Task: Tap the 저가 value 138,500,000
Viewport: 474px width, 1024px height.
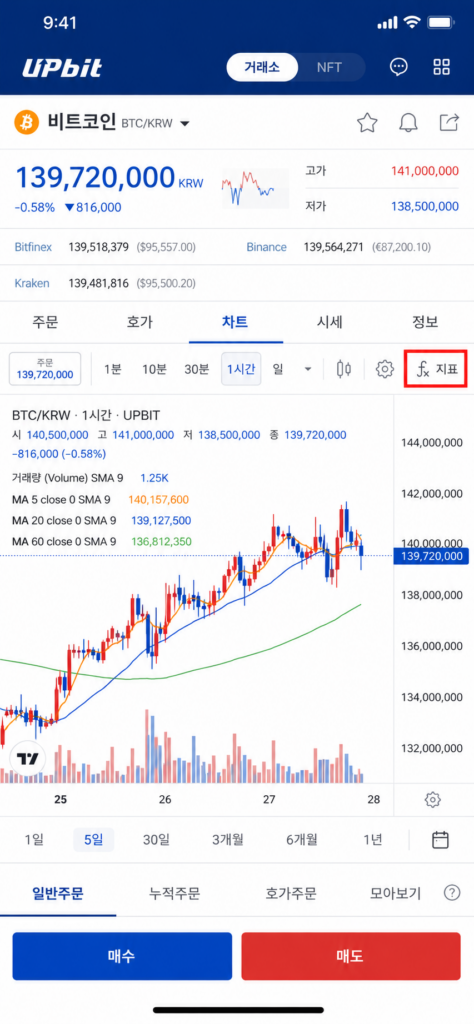Action: tap(425, 207)
